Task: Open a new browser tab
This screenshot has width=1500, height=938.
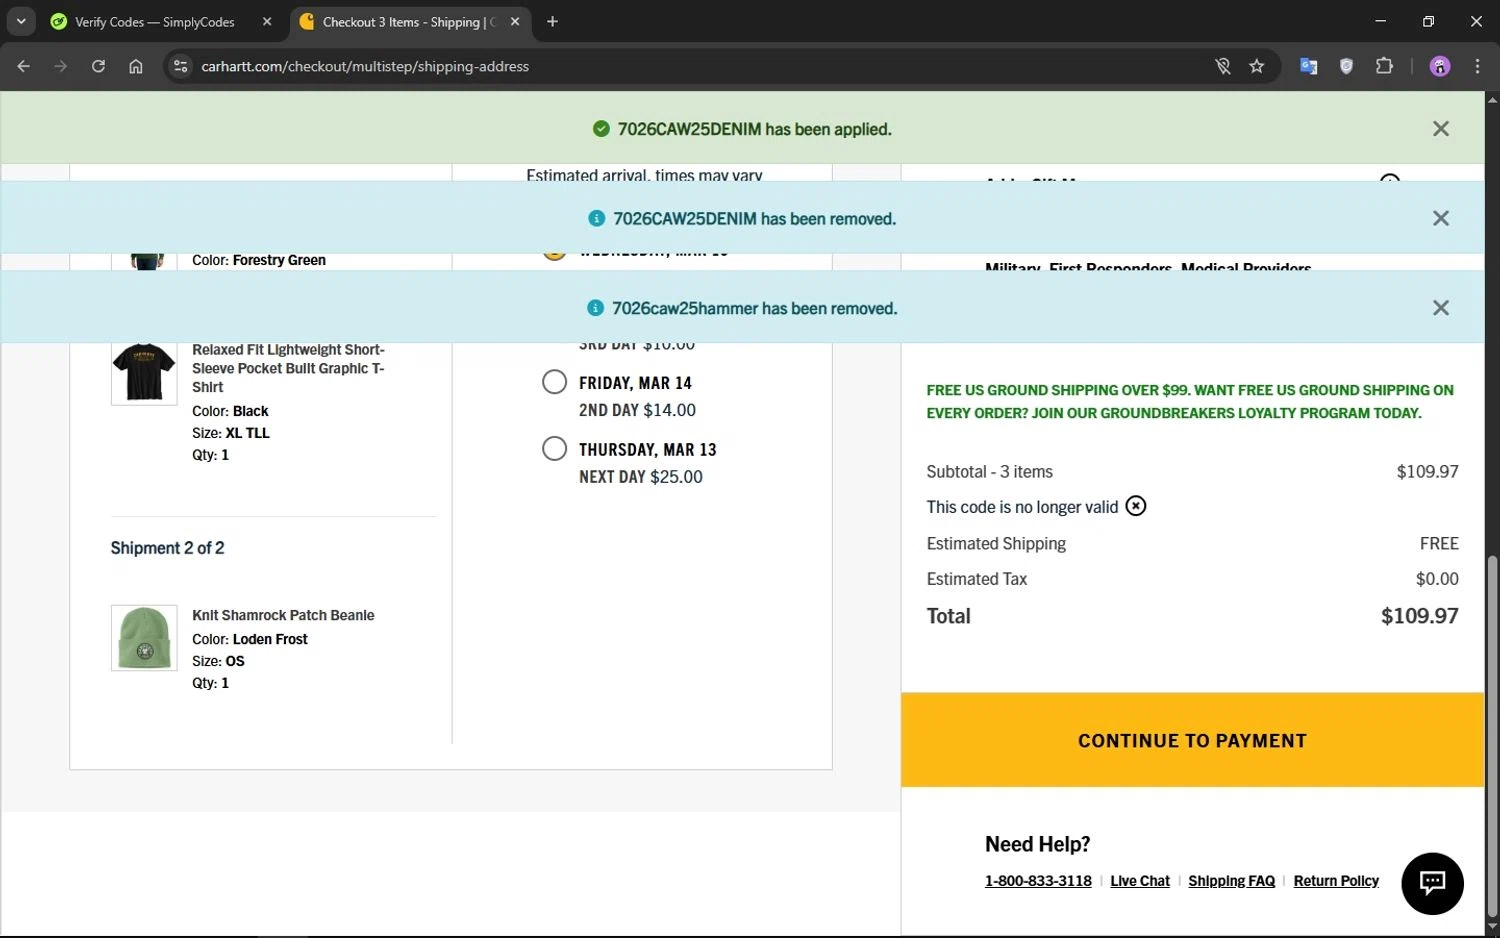Action: point(552,22)
